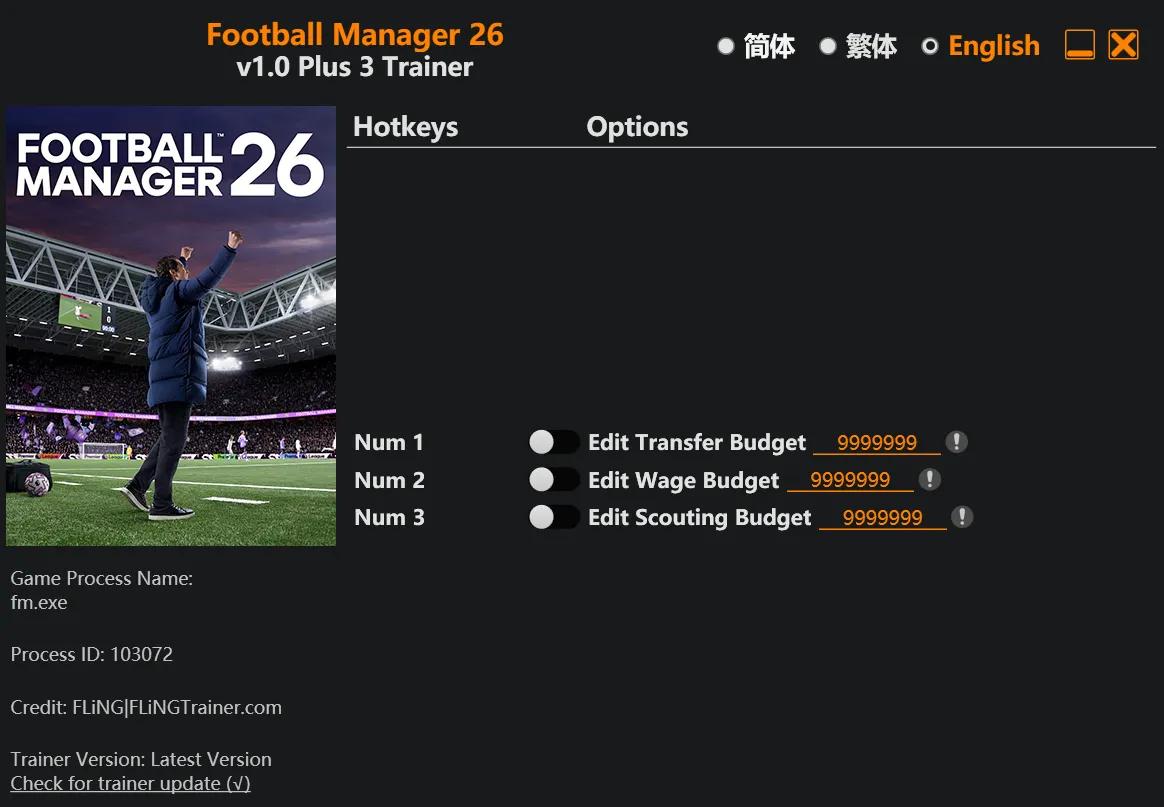Click the info icon beside Transfer Budget
The height and width of the screenshot is (807, 1164).
coord(957,442)
